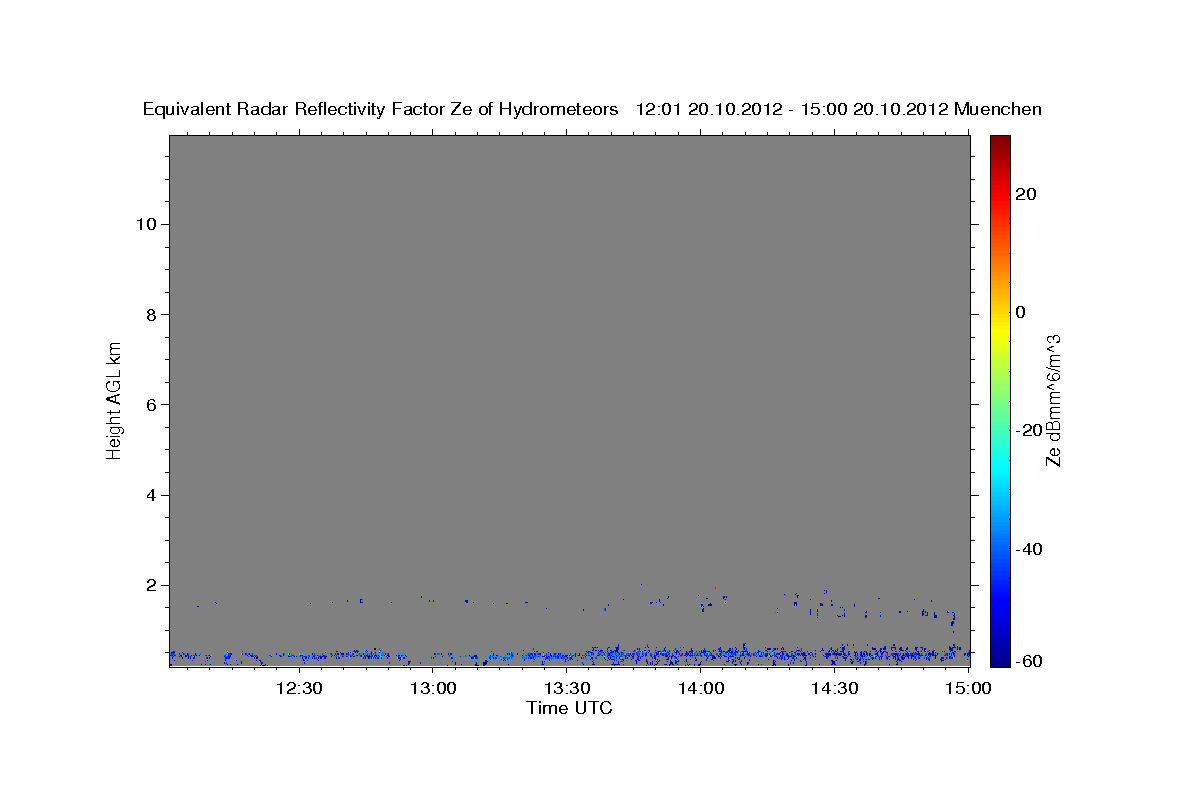Click the height tick label '6'

point(152,405)
